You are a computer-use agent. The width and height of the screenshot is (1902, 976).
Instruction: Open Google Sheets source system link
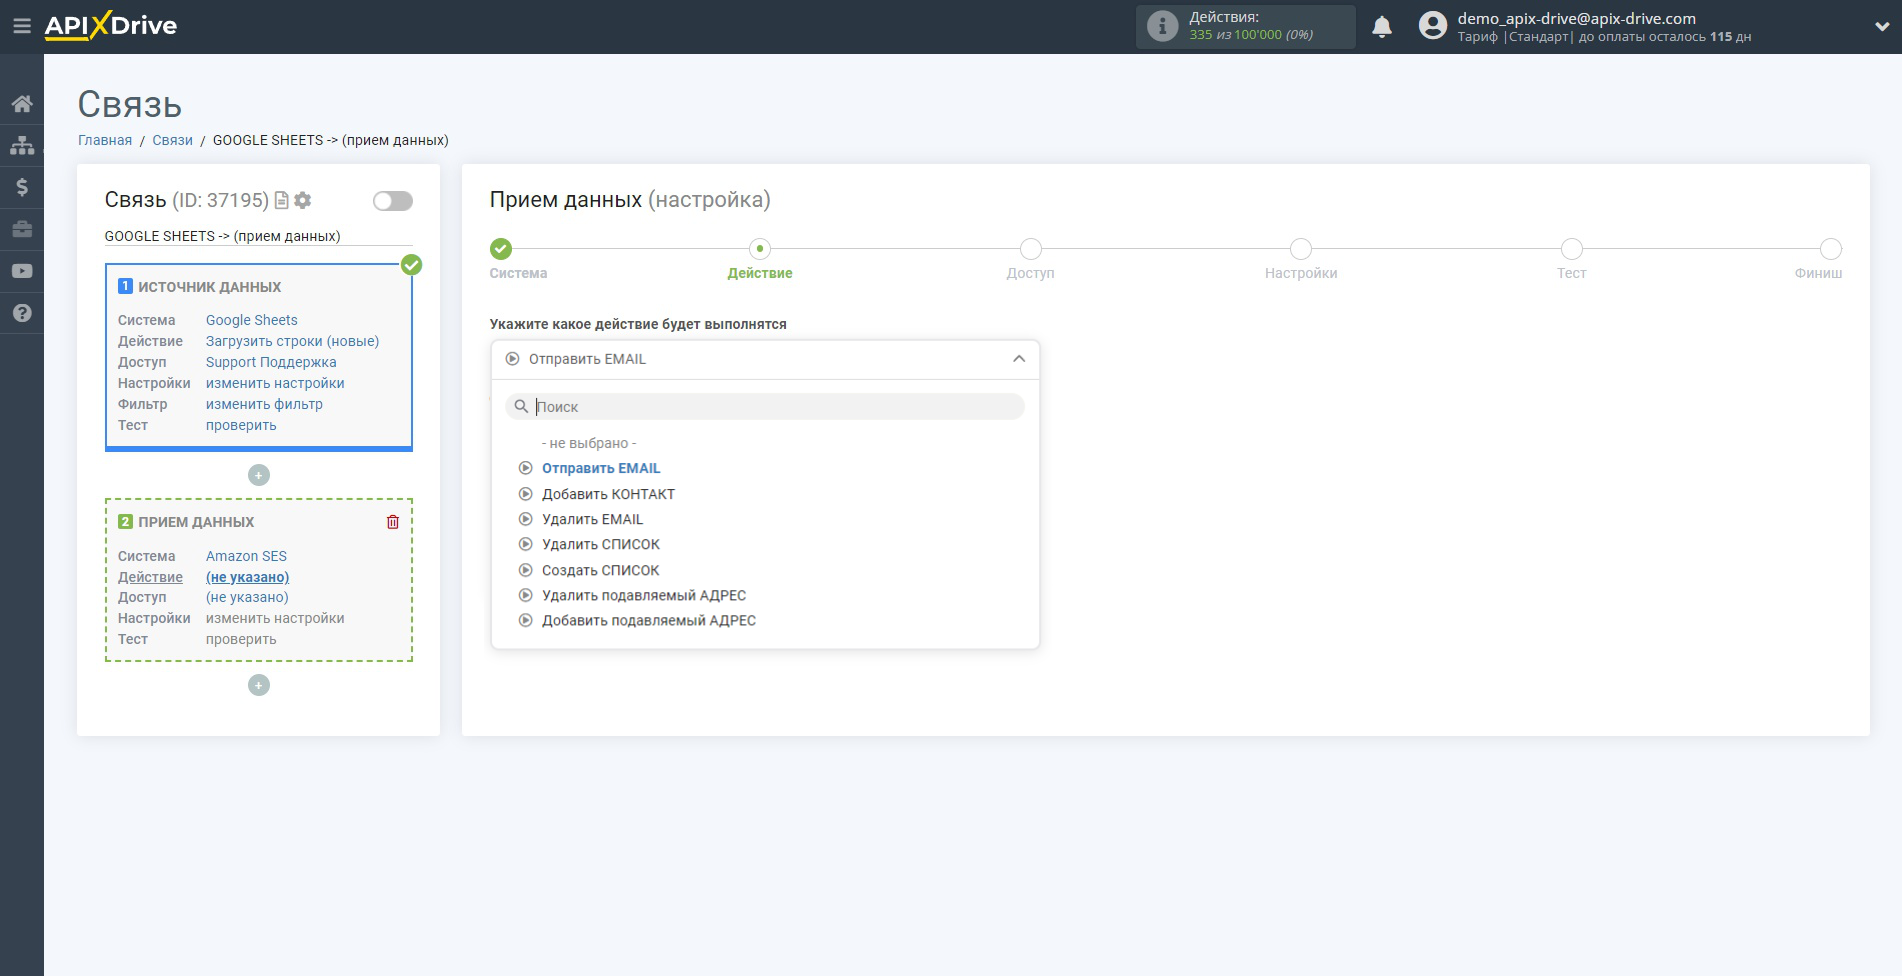(252, 320)
